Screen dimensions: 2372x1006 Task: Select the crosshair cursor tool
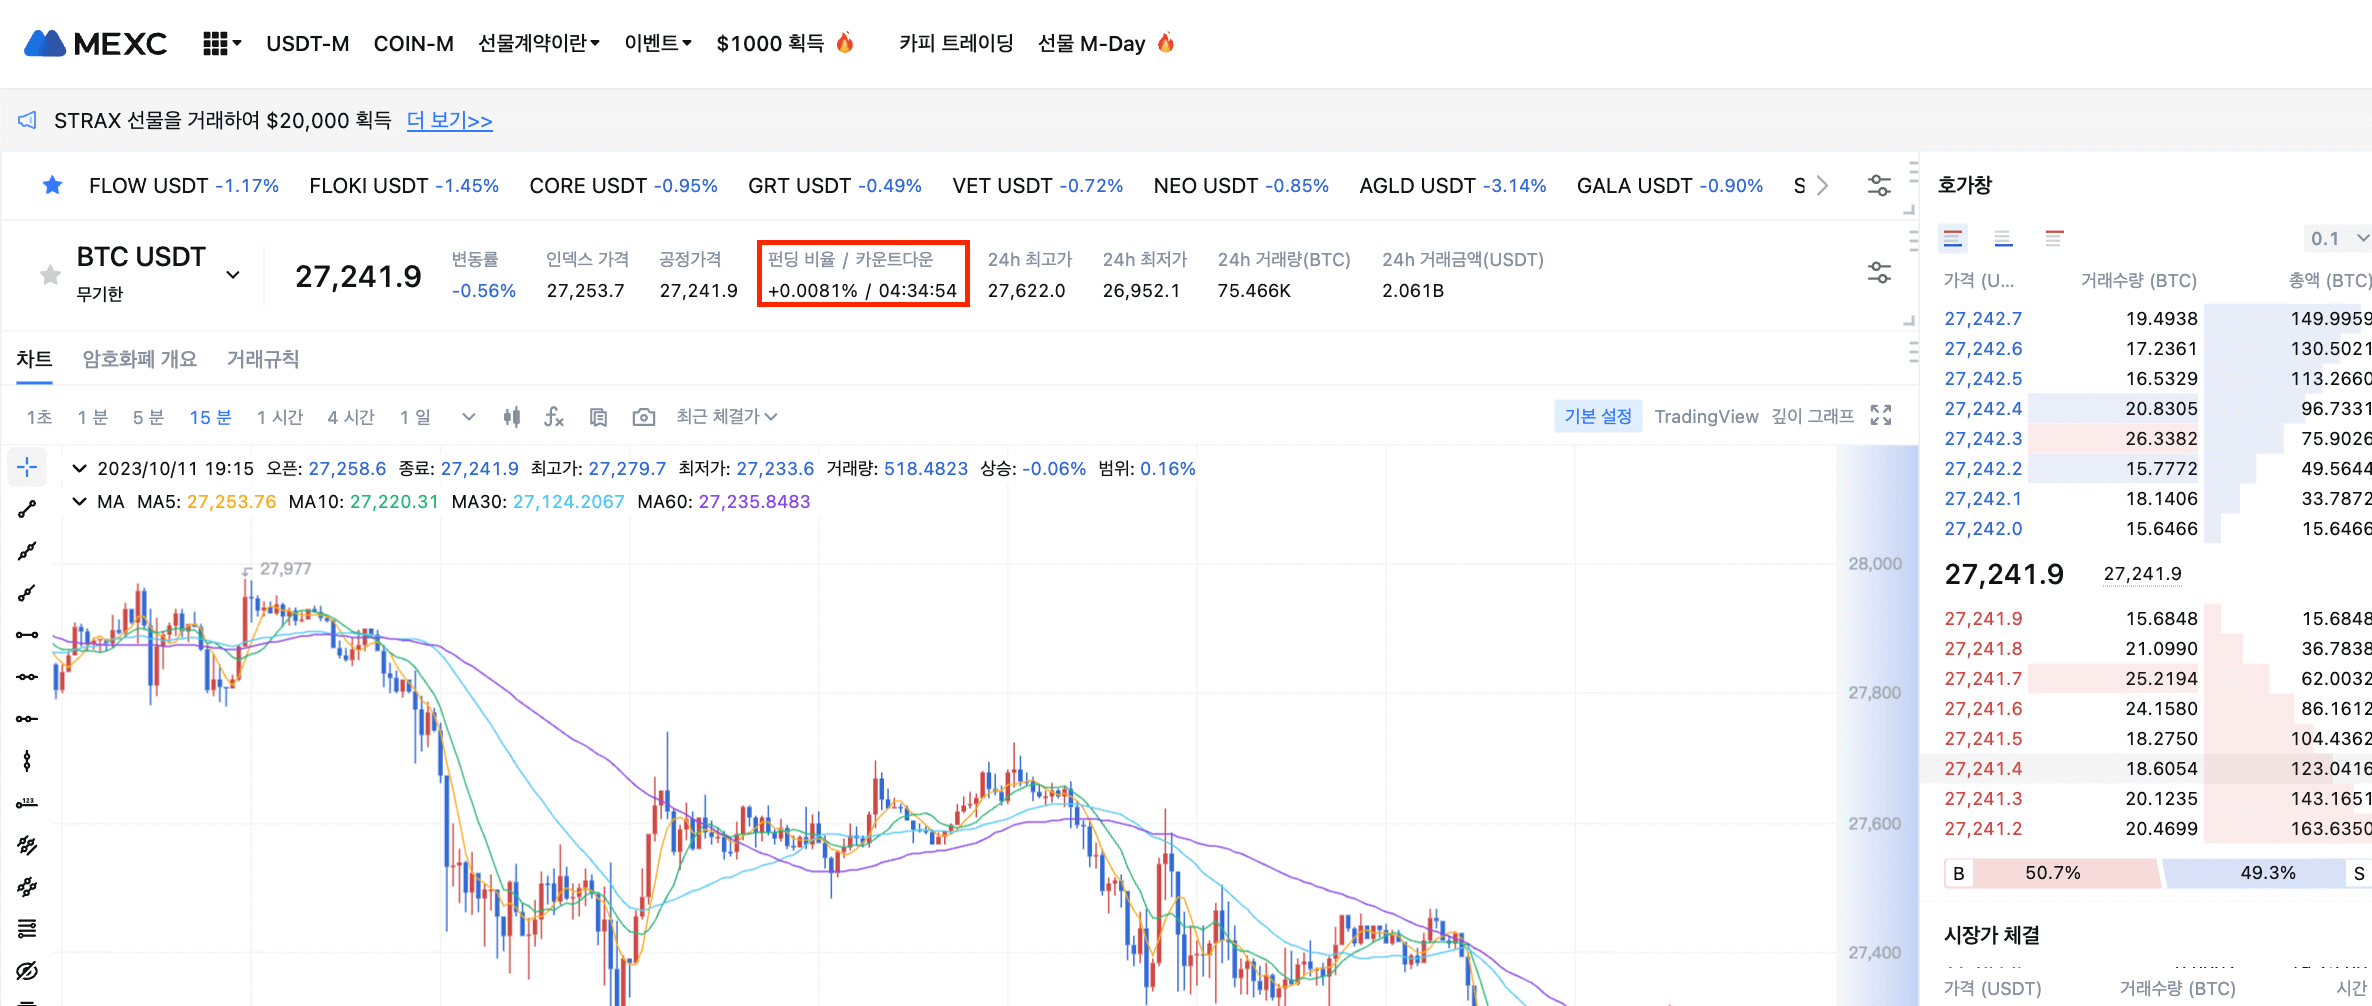pyautogui.click(x=27, y=467)
